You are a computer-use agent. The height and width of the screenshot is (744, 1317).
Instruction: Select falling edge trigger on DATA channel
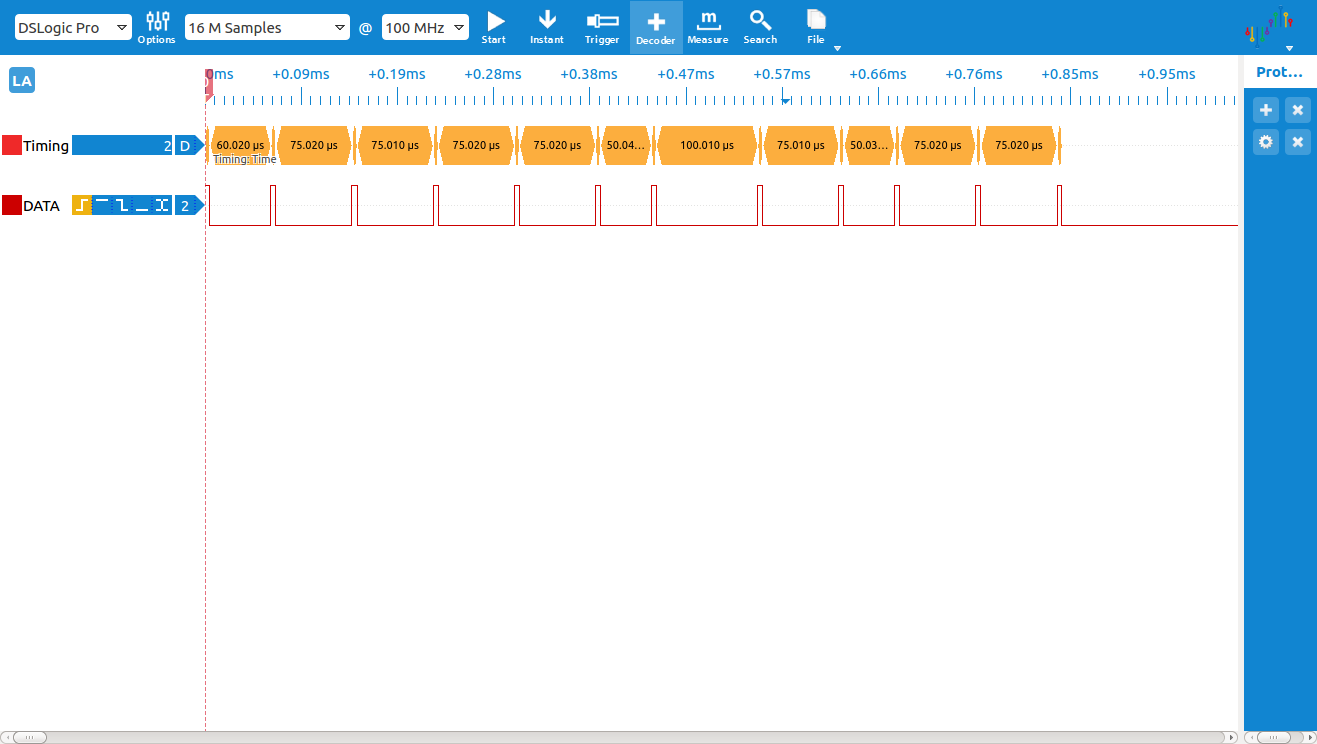pyautogui.click(x=122, y=206)
